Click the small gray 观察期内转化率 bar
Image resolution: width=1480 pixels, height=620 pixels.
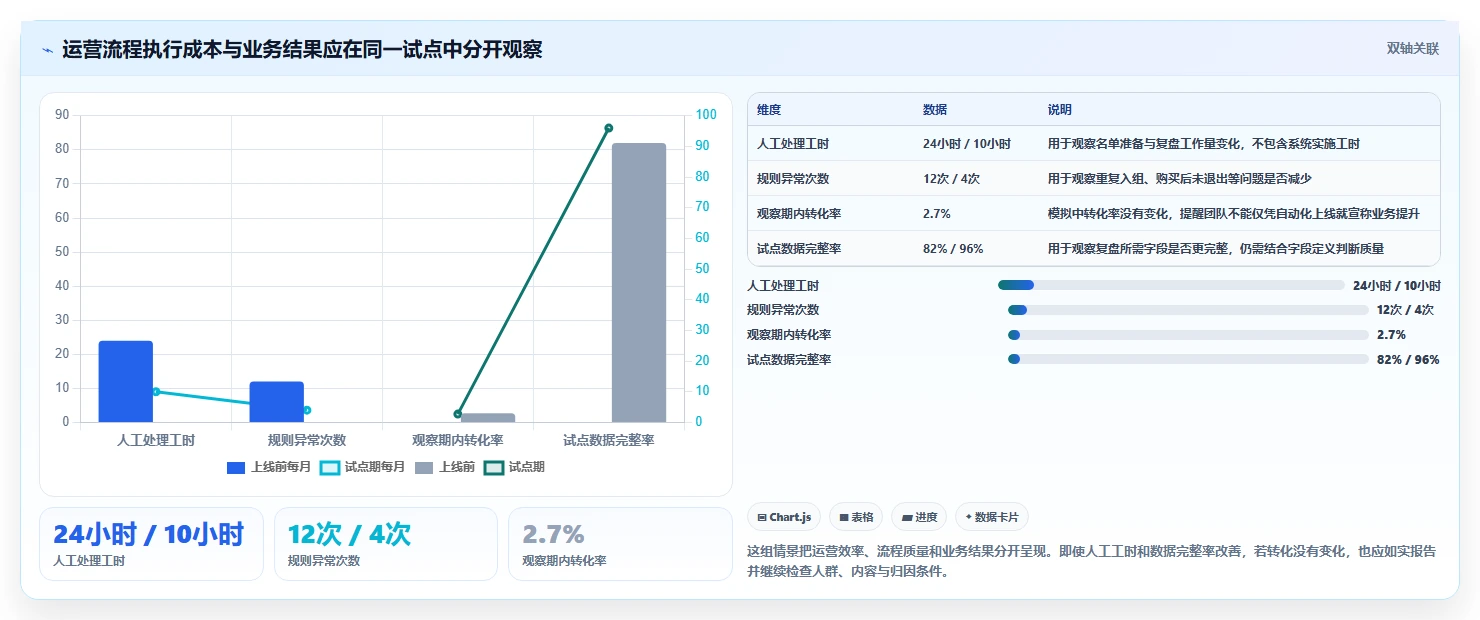488,418
